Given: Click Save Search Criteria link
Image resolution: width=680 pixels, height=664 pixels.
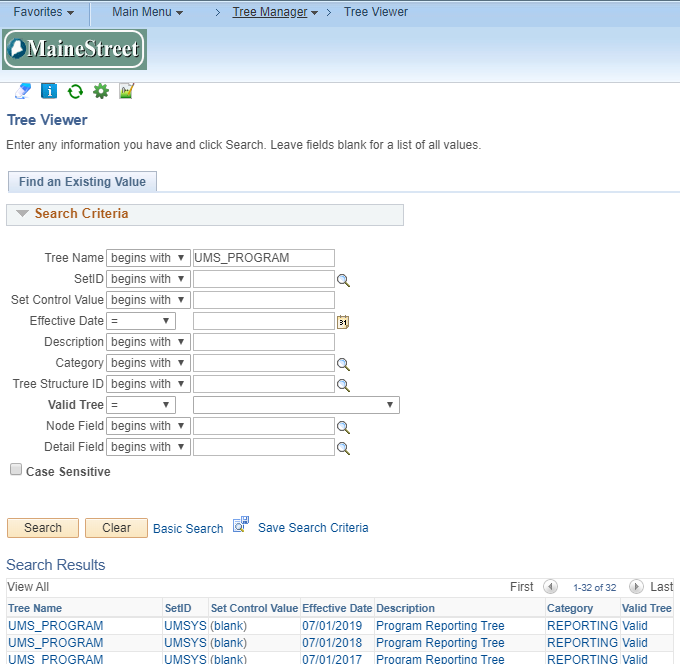Looking at the screenshot, I should tap(313, 528).
